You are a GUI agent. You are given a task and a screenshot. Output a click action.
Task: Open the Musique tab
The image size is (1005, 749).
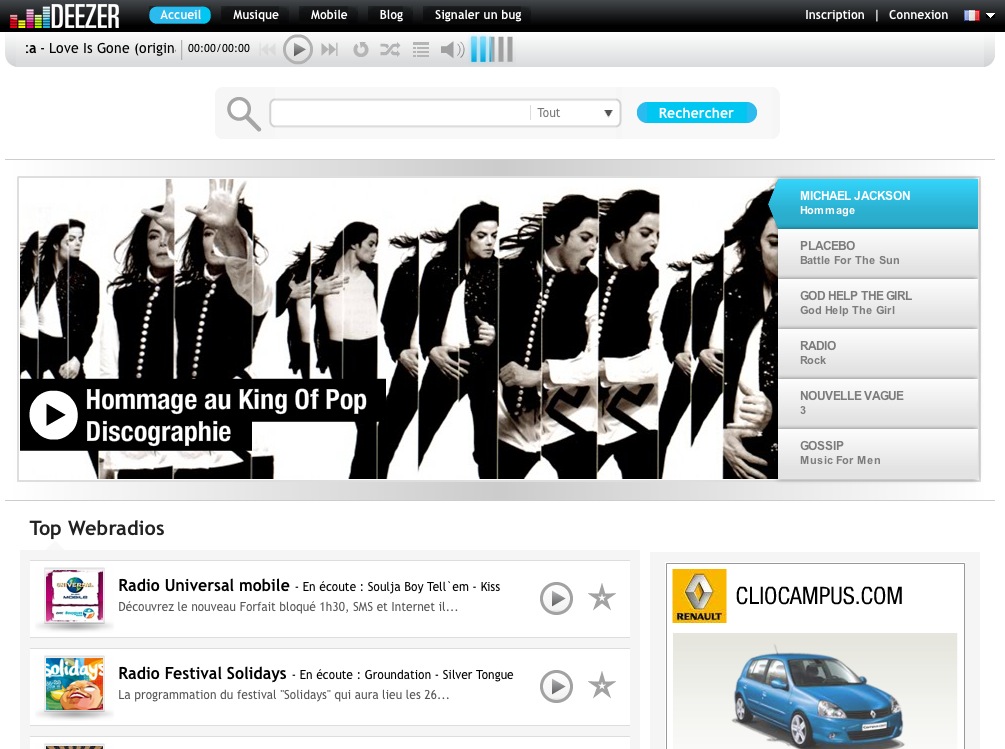click(256, 15)
